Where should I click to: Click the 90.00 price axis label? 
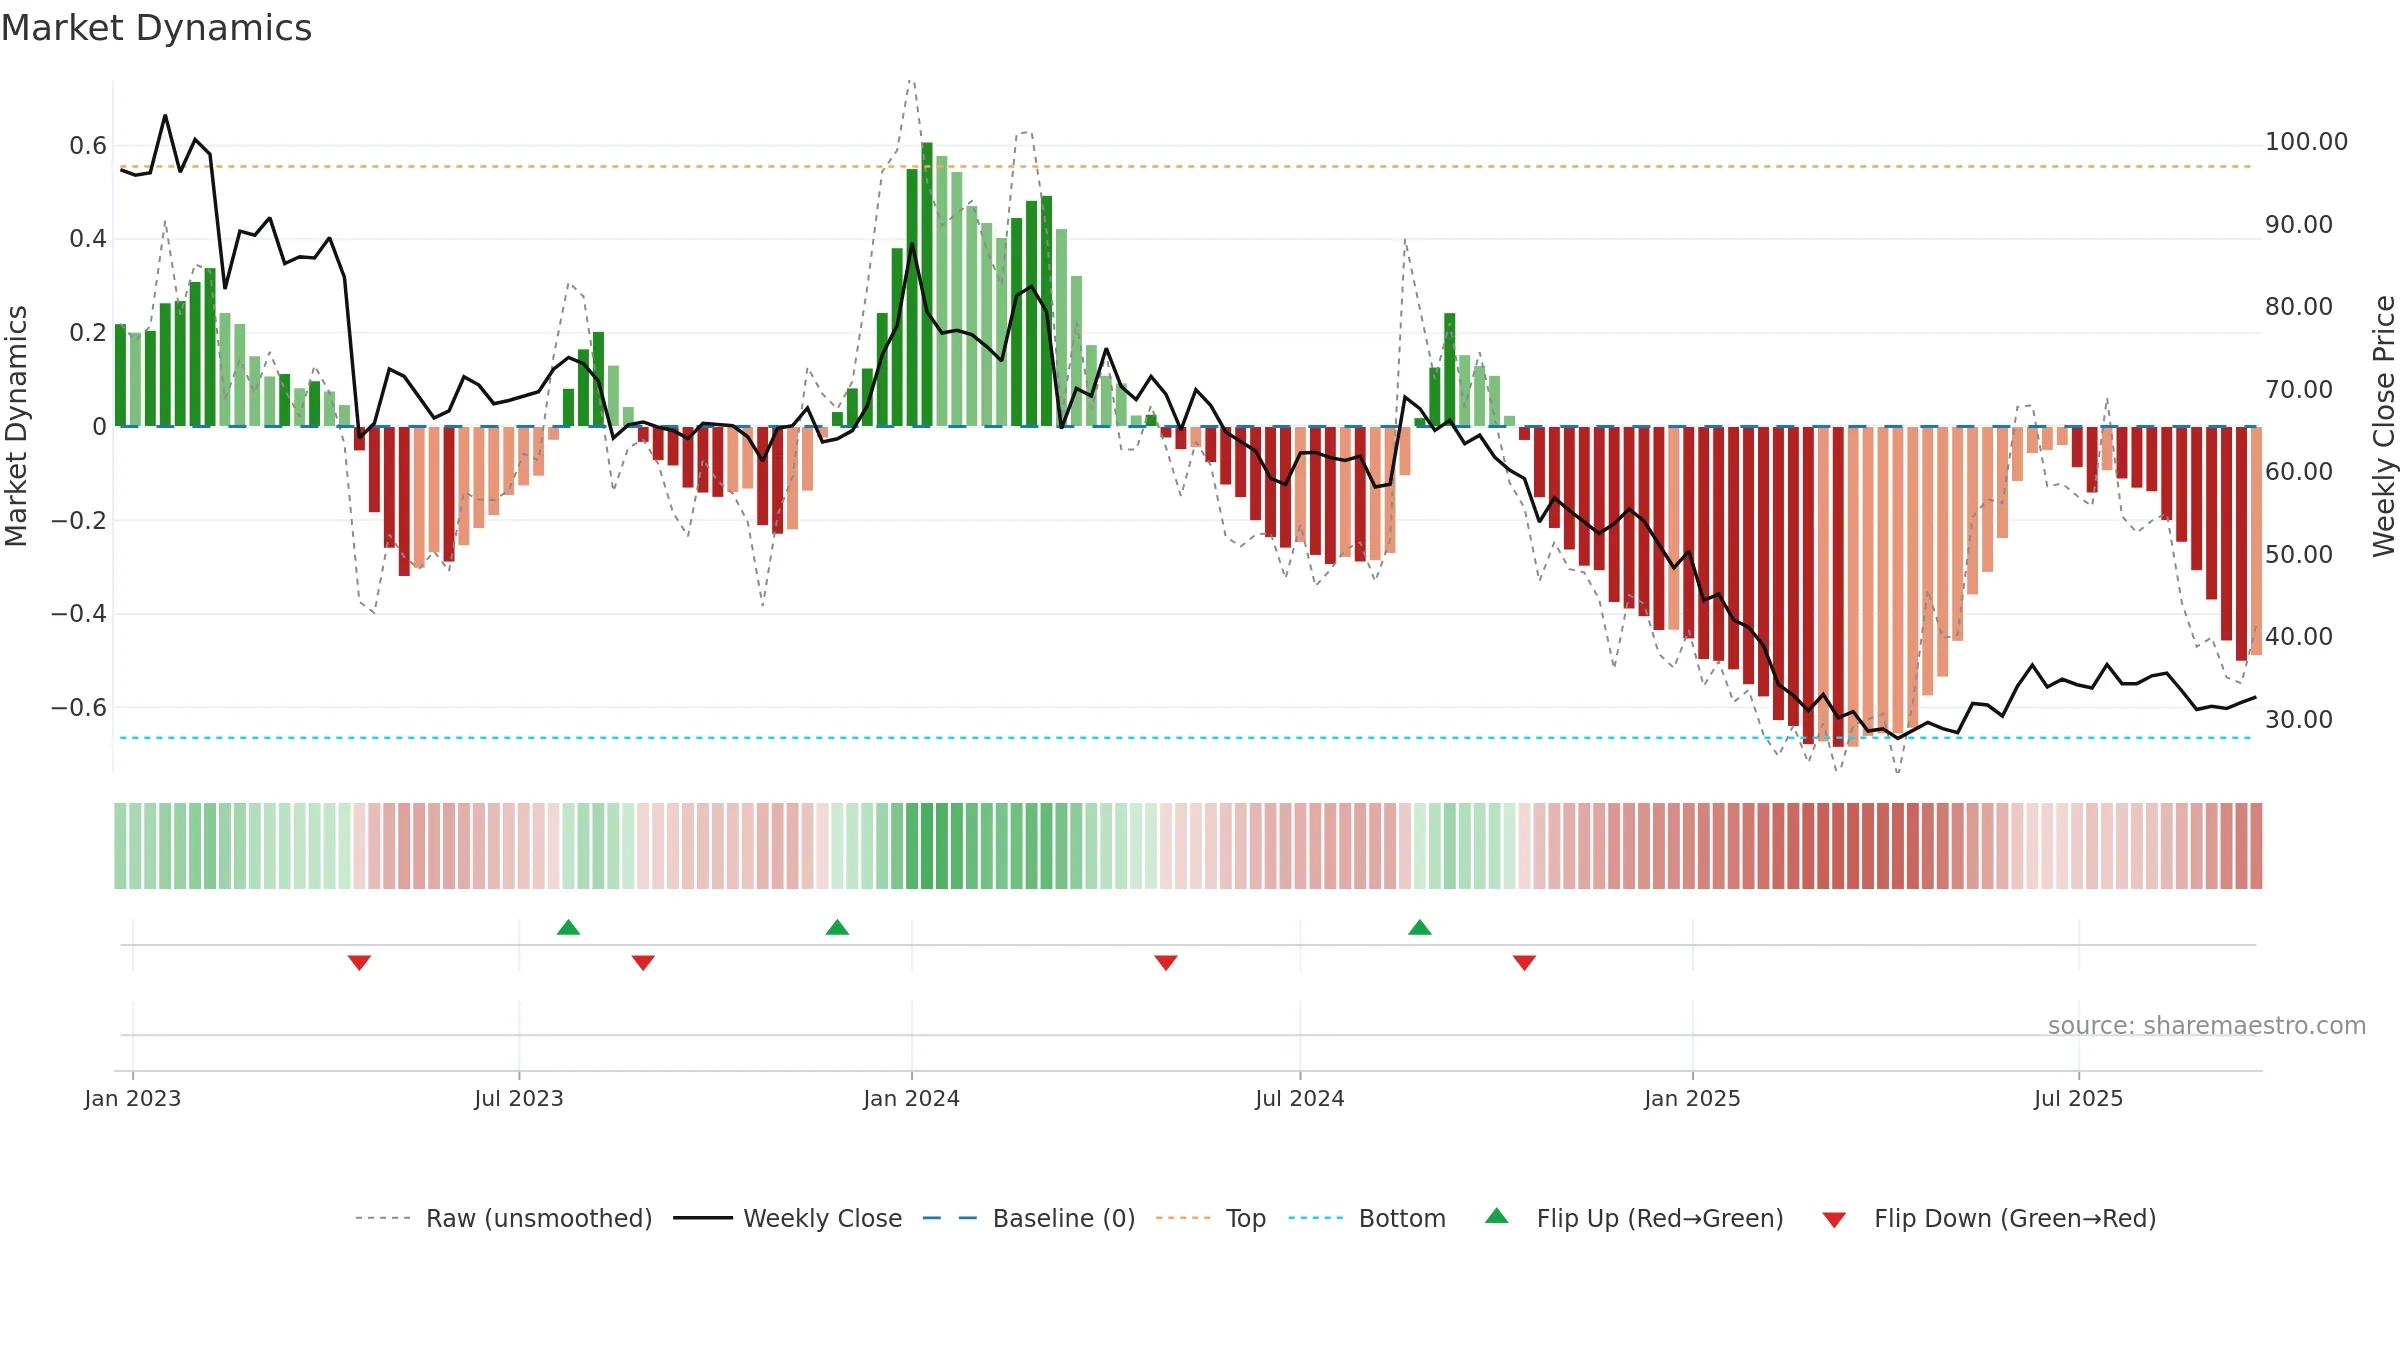coord(2299,224)
